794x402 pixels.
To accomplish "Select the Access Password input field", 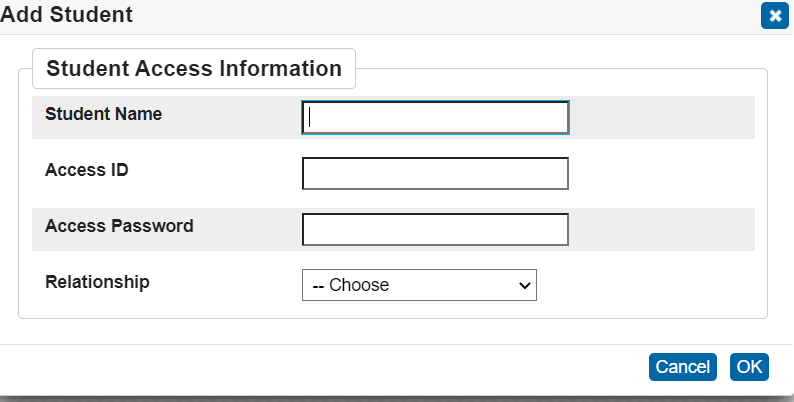I will pos(435,230).
